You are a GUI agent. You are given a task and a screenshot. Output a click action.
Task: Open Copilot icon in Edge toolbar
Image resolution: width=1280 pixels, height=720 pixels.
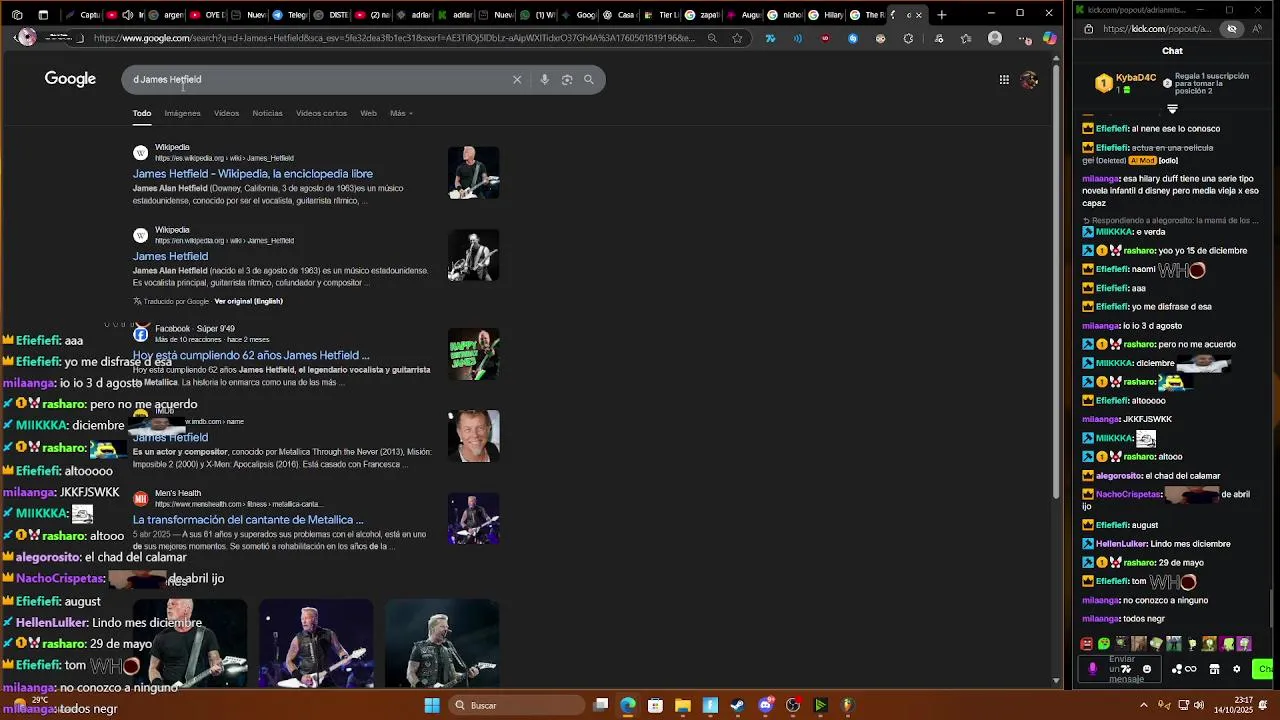[x=1049, y=38]
